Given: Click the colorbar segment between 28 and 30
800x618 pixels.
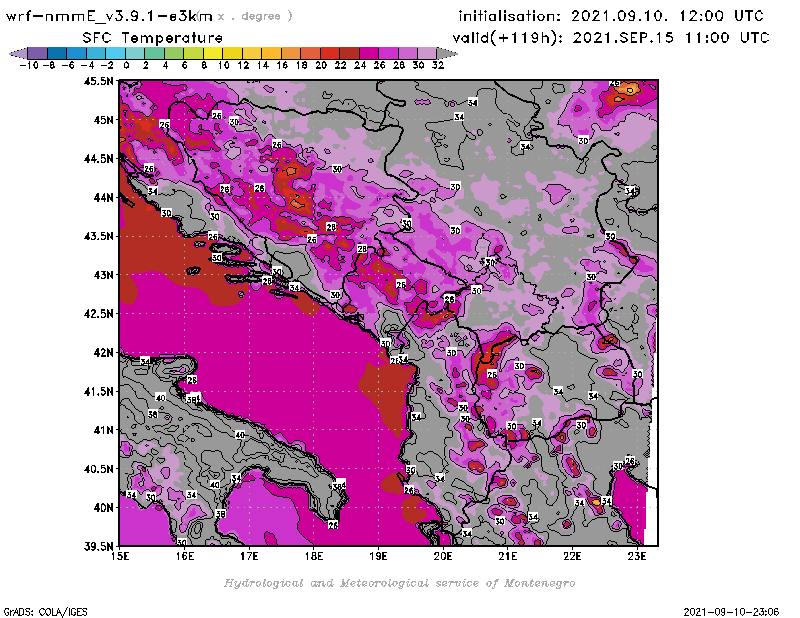Looking at the screenshot, I should (x=408, y=53).
